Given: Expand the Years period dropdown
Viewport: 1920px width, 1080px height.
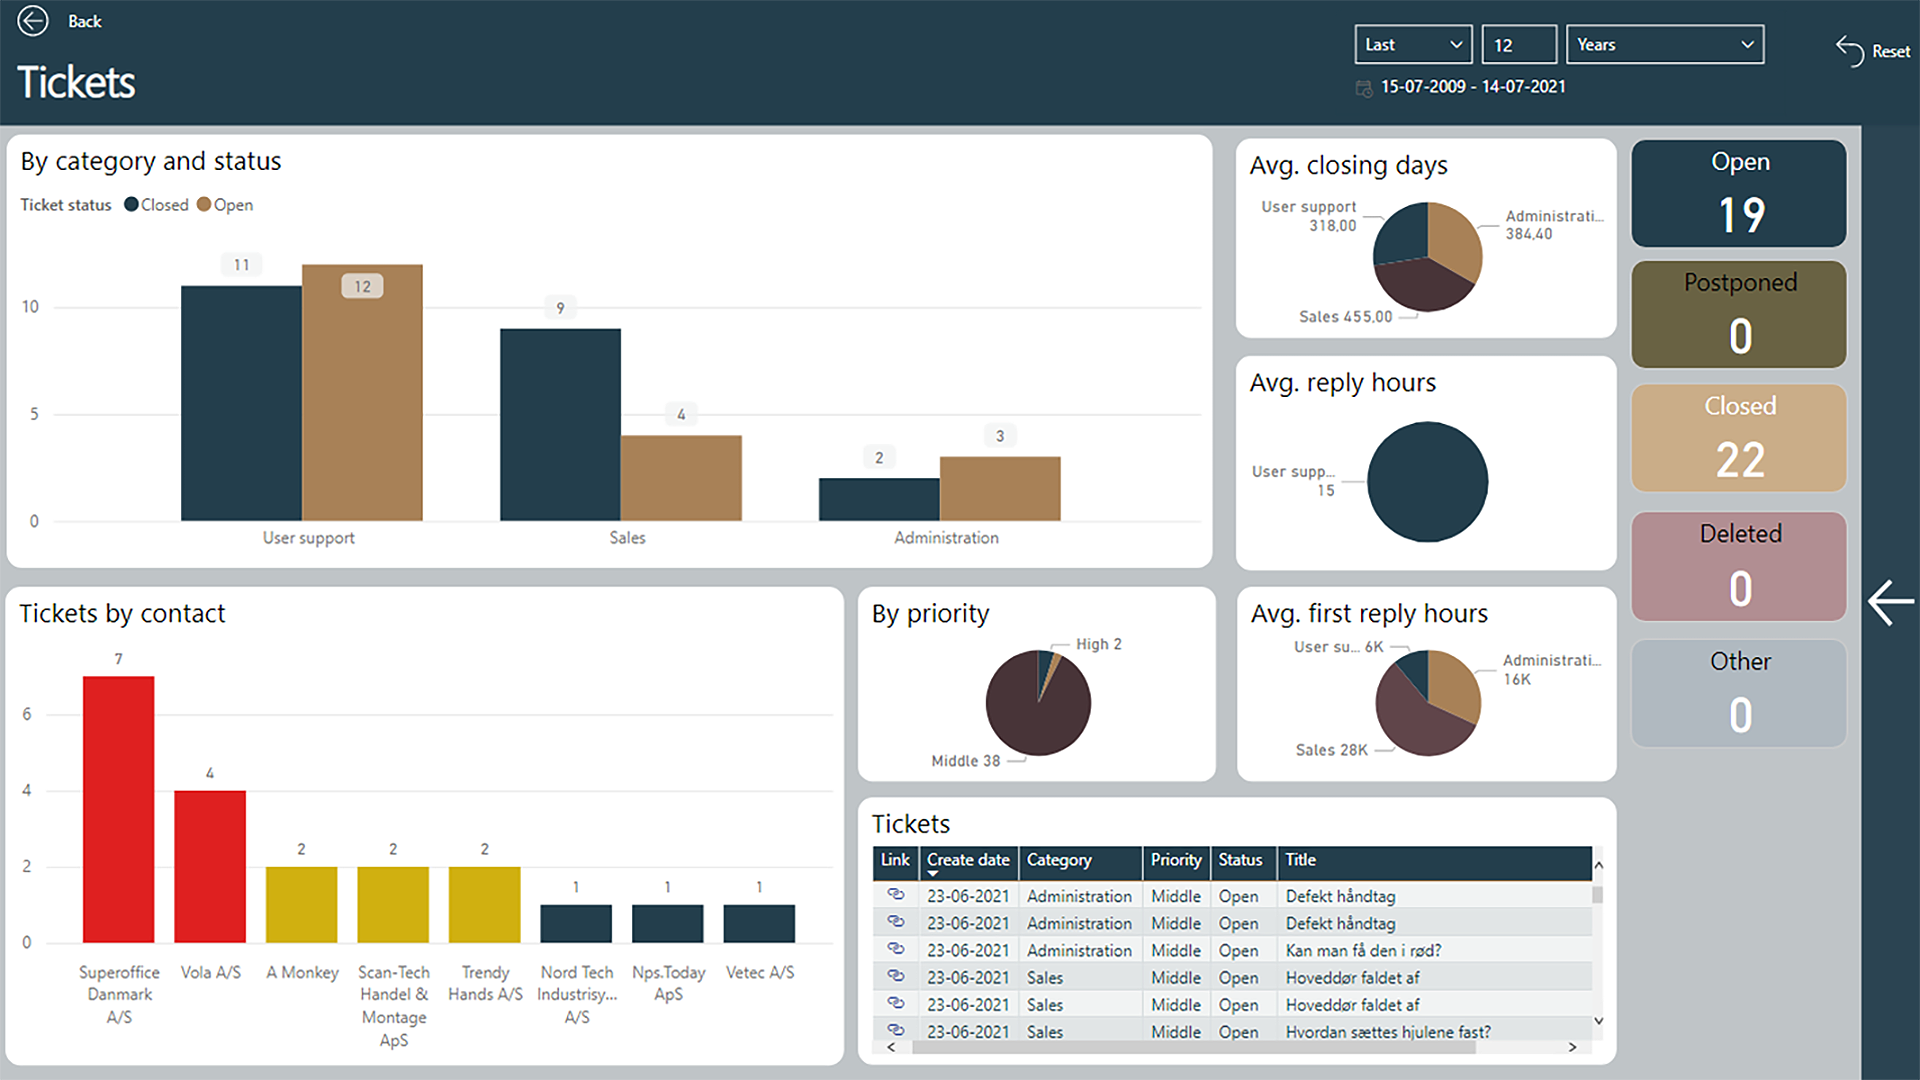Looking at the screenshot, I should [x=1664, y=45].
